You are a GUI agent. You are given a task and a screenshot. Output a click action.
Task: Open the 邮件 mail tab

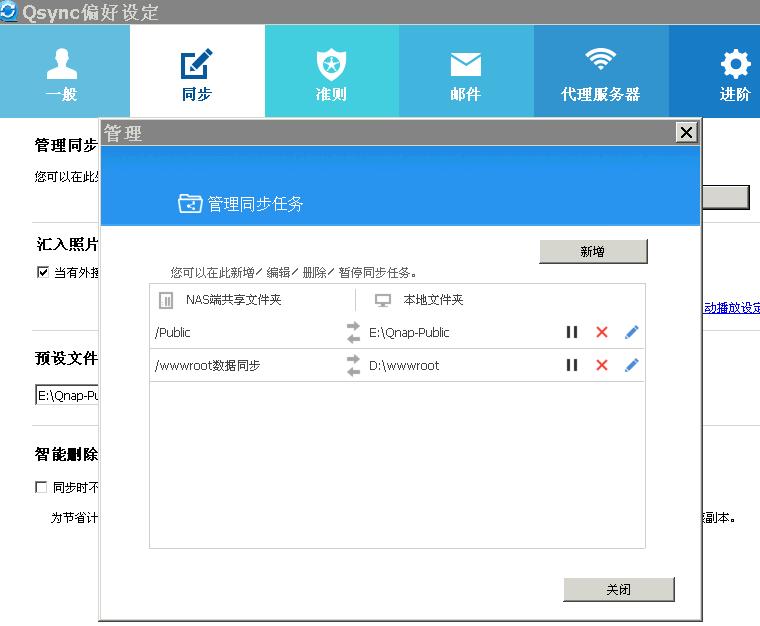pyautogui.click(x=465, y=72)
